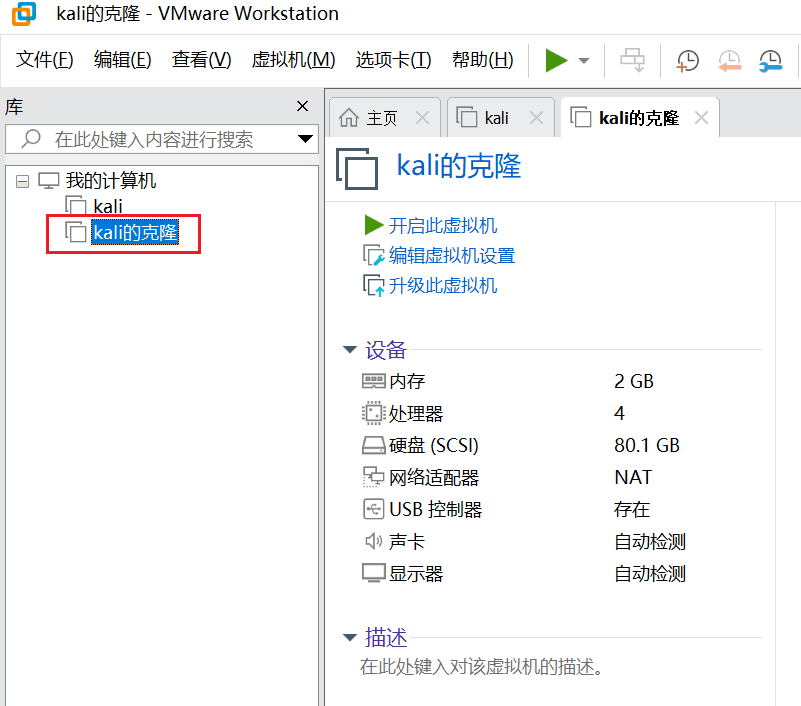The width and height of the screenshot is (801, 706).
Task: Select kali的克隆 in the library tree
Action: click(x=135, y=232)
